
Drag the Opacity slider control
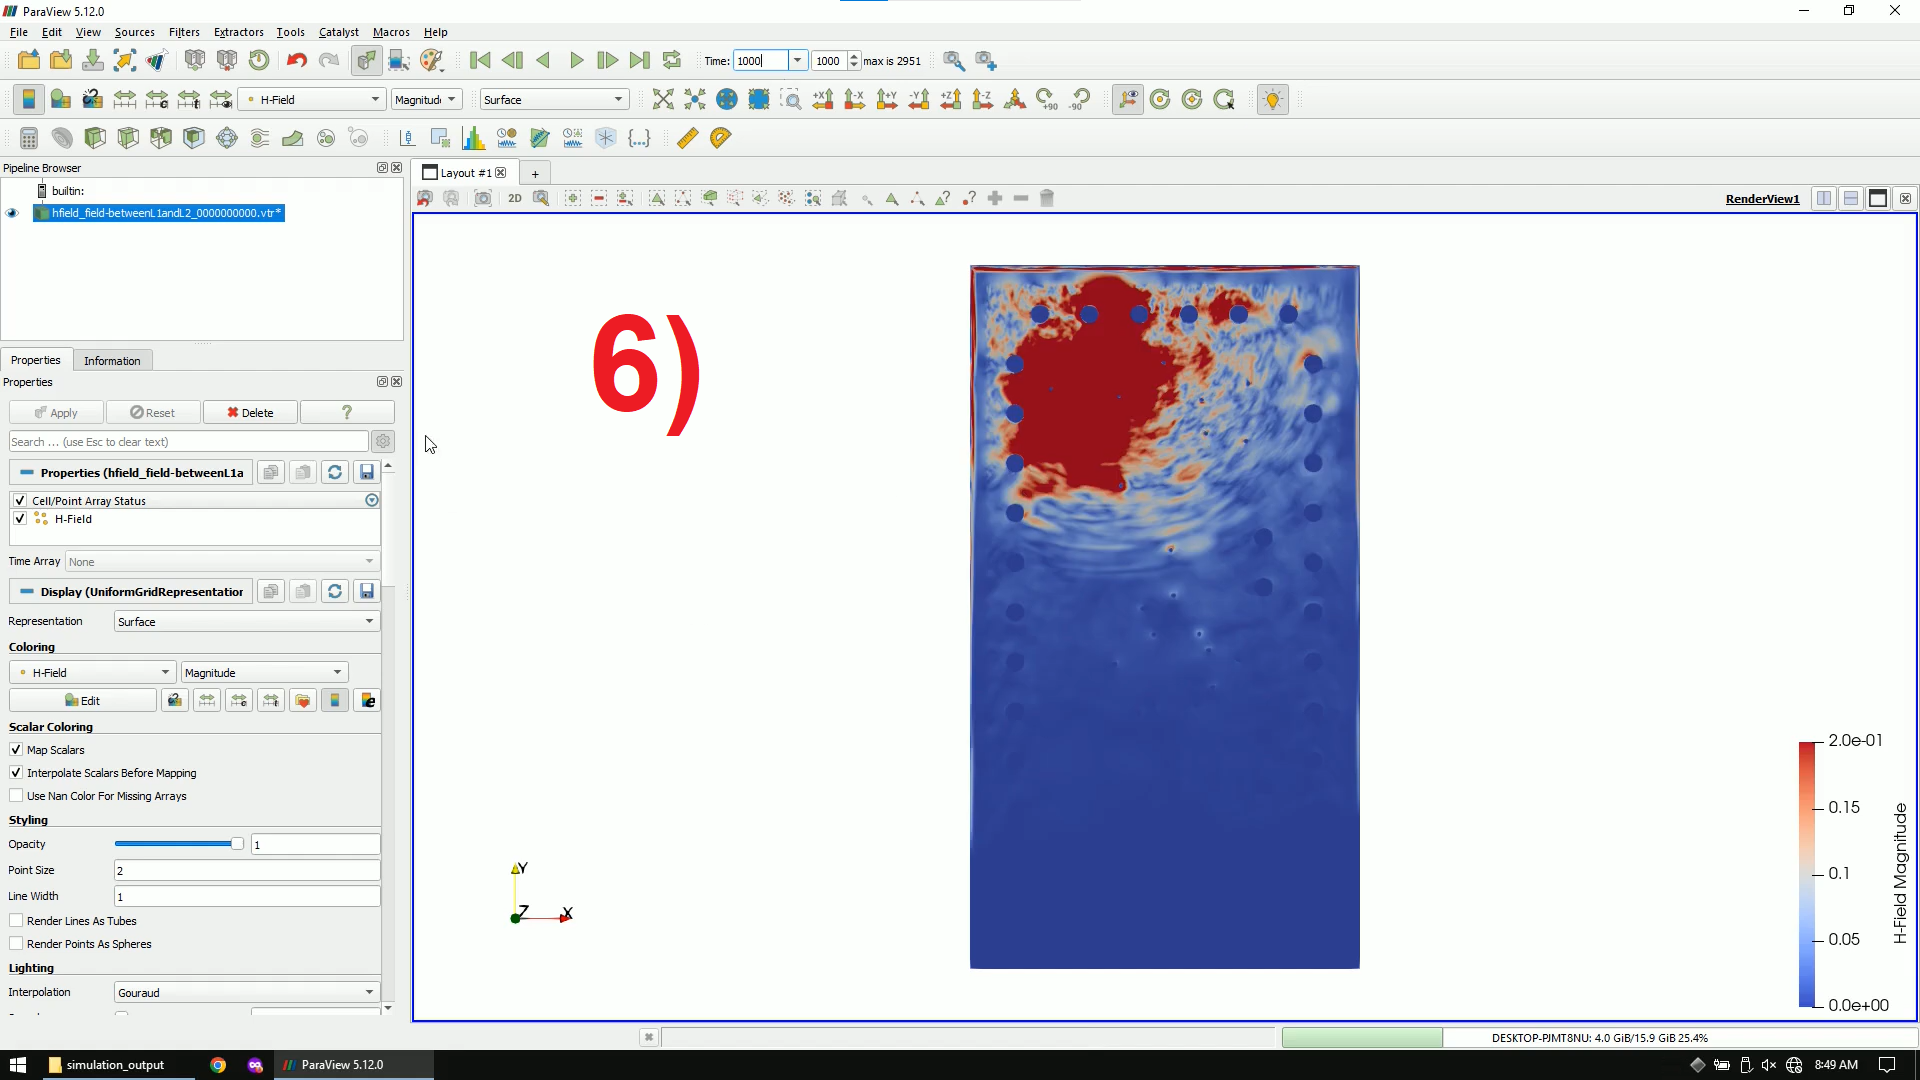pyautogui.click(x=236, y=843)
